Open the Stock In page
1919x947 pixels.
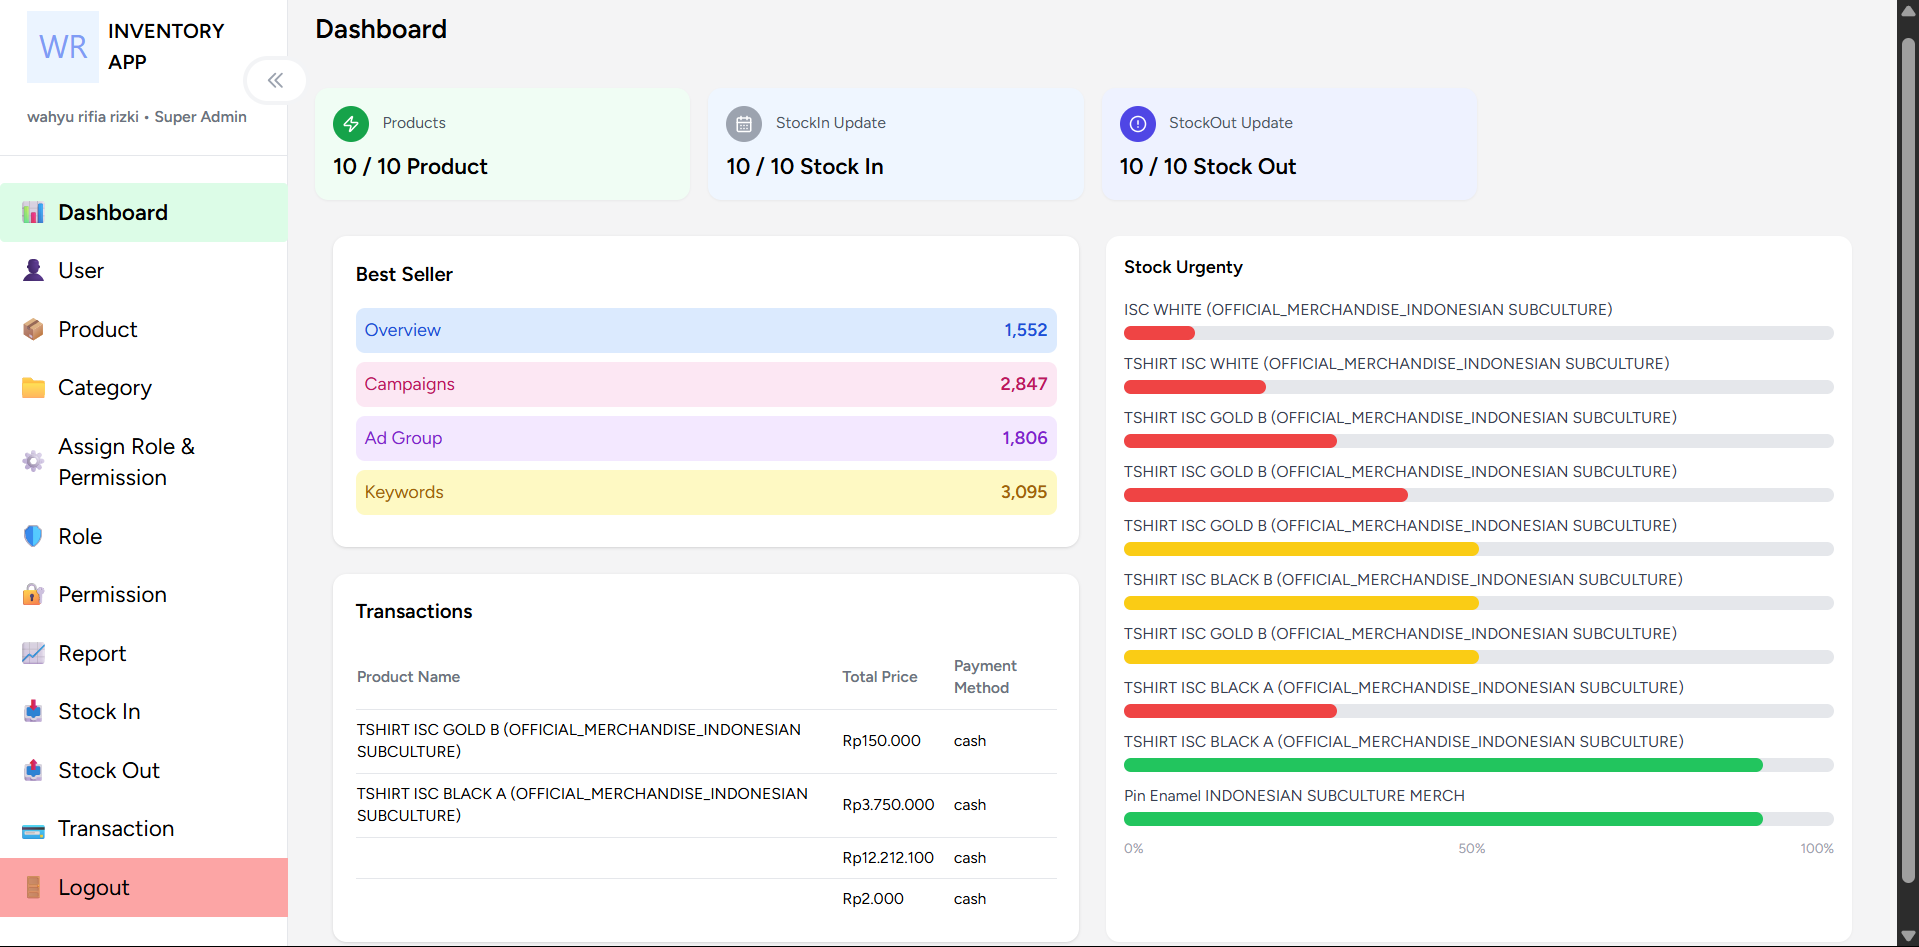(99, 711)
